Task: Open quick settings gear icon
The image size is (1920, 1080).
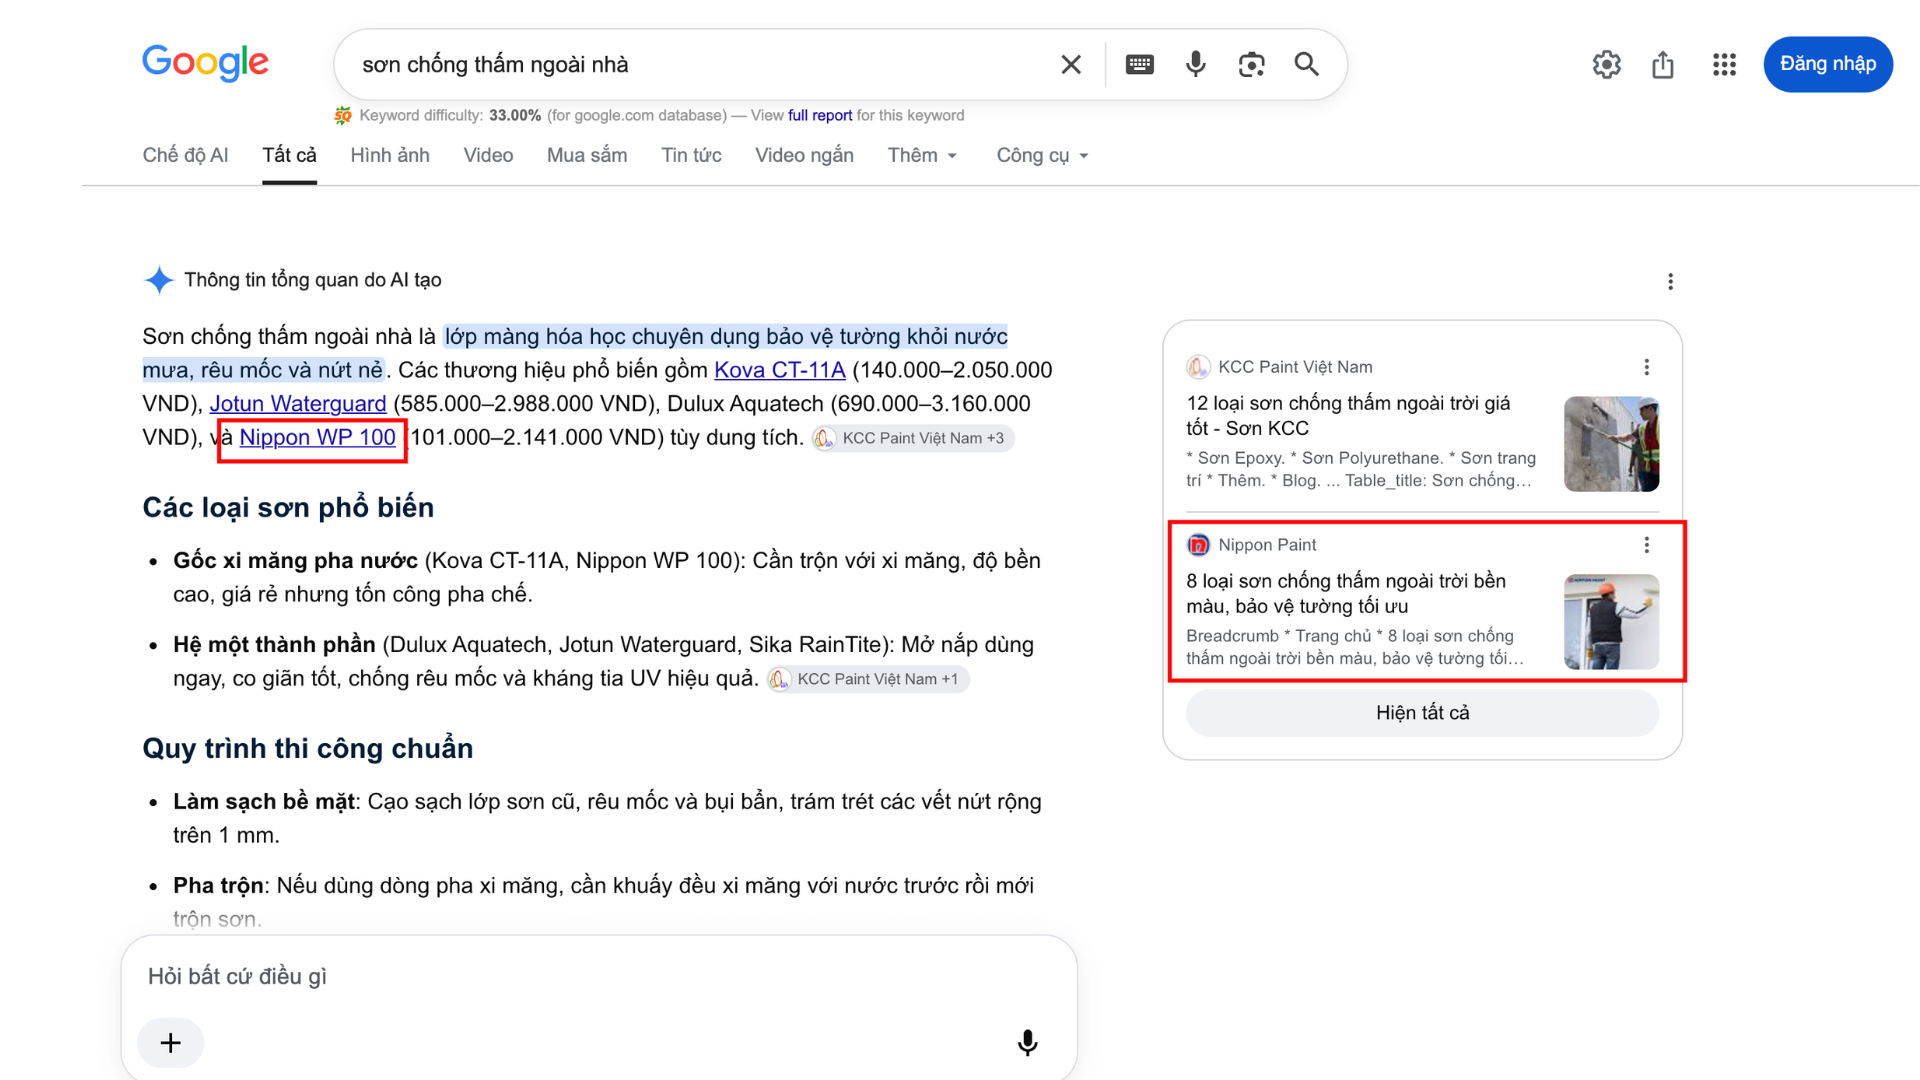Action: pos(1606,65)
